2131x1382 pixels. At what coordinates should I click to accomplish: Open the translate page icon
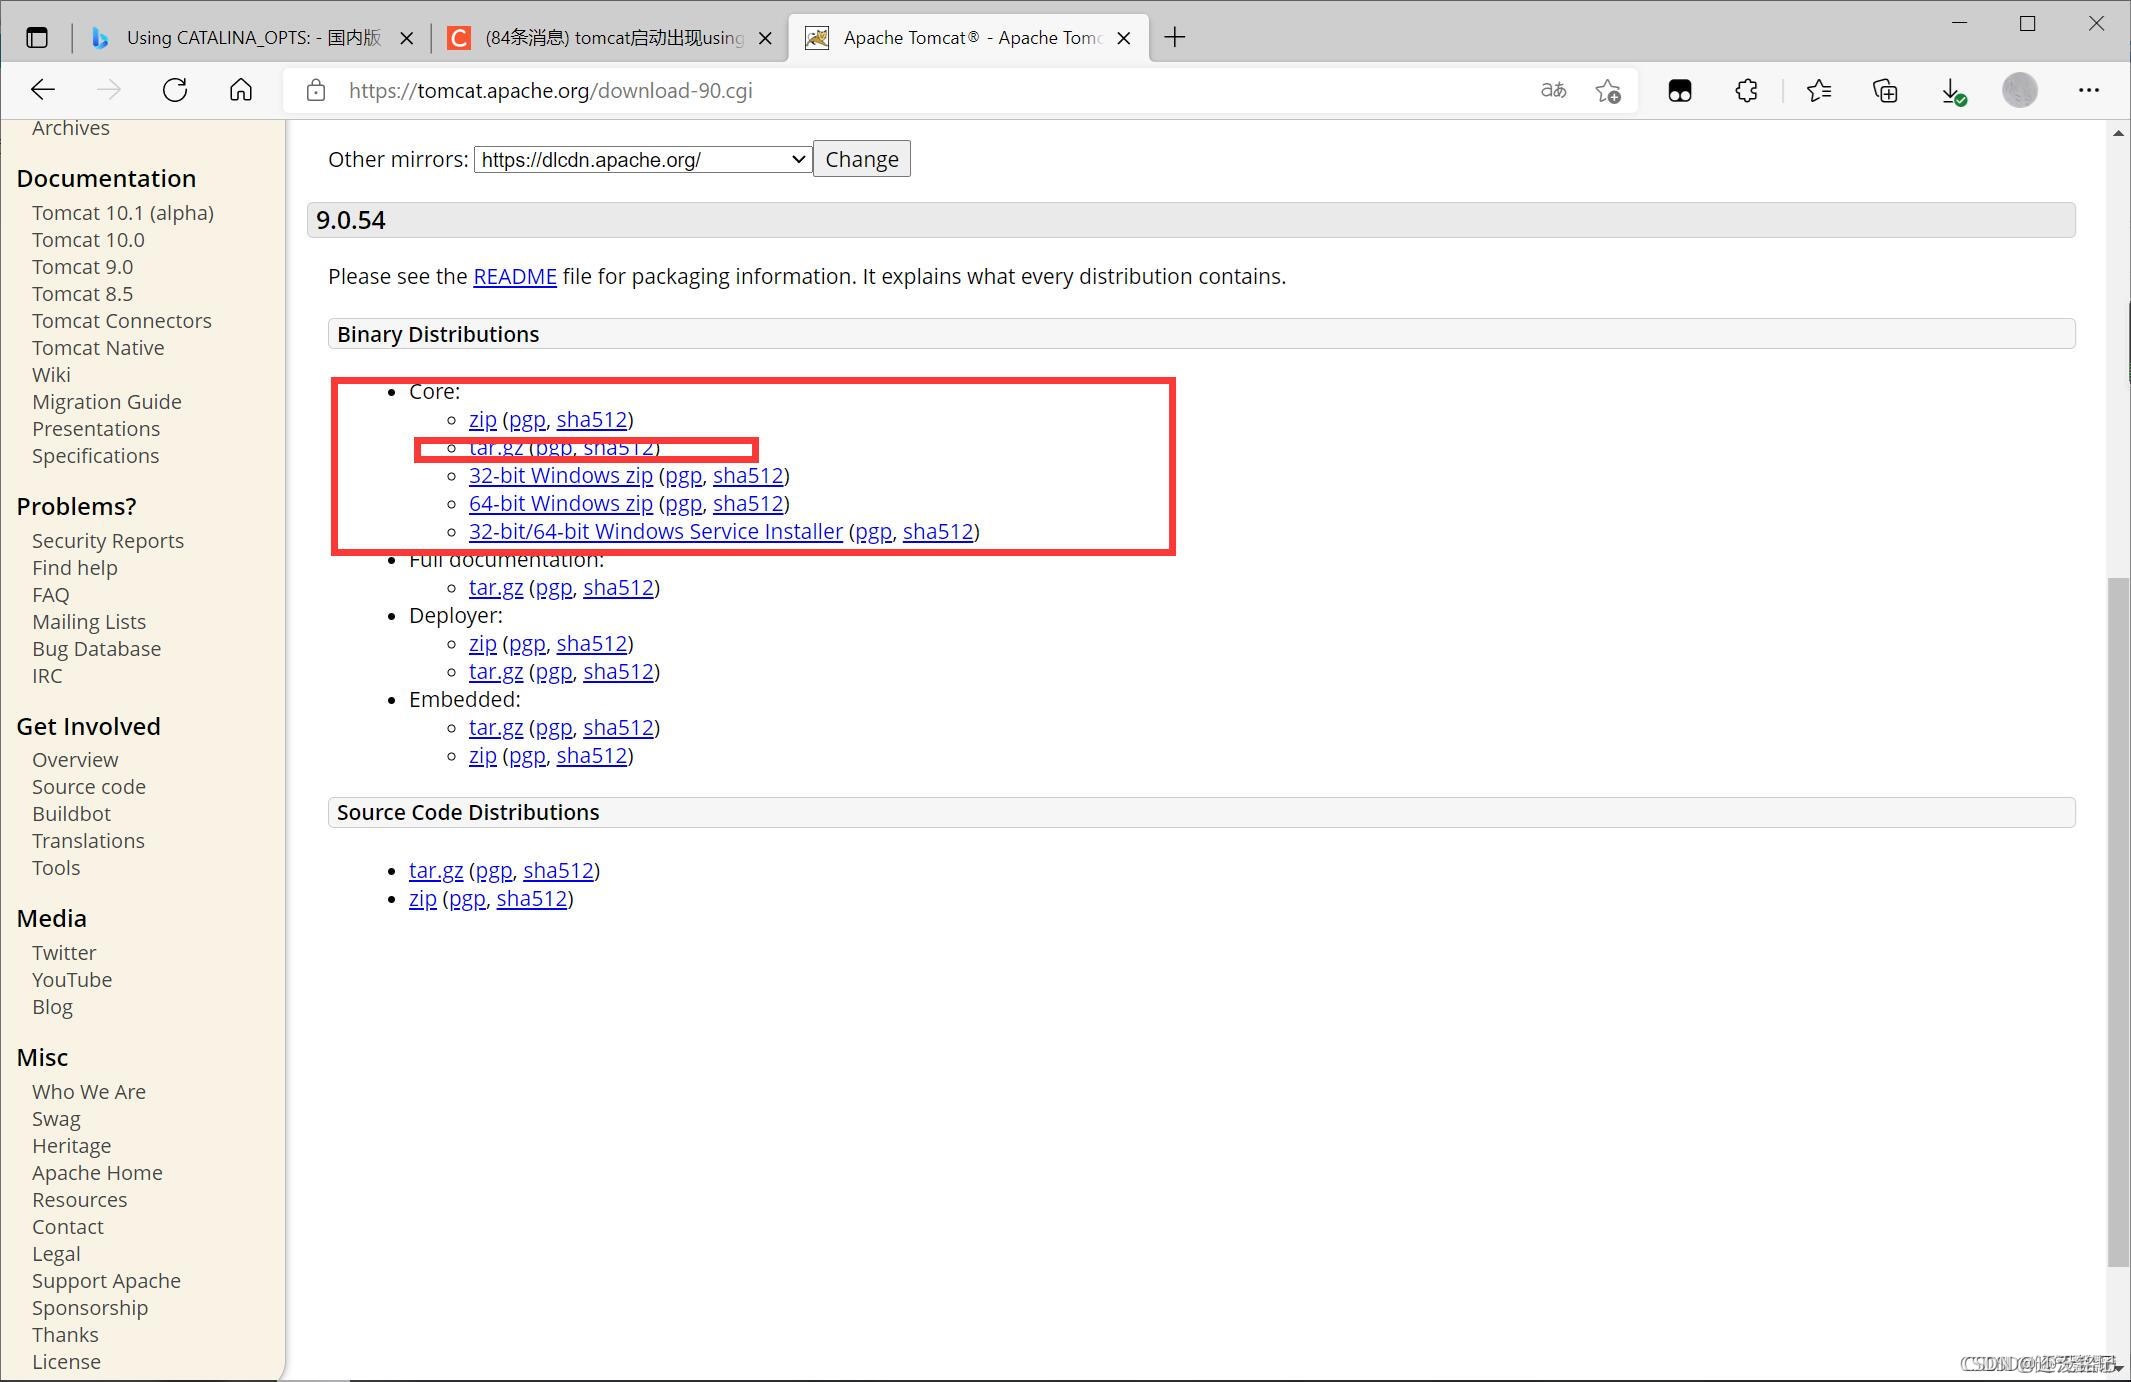[1553, 90]
